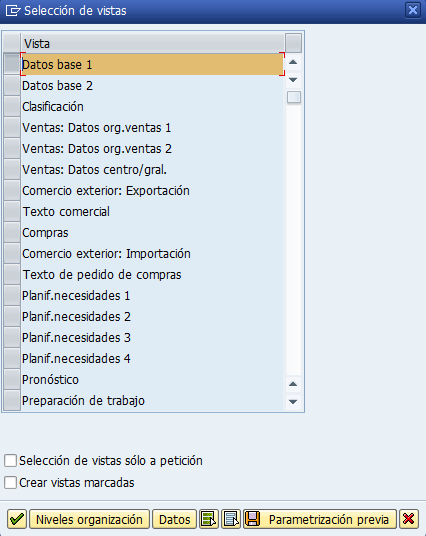This screenshot has width=426, height=536.
Task: Click top scroll up arrow of list
Action: [293, 62]
